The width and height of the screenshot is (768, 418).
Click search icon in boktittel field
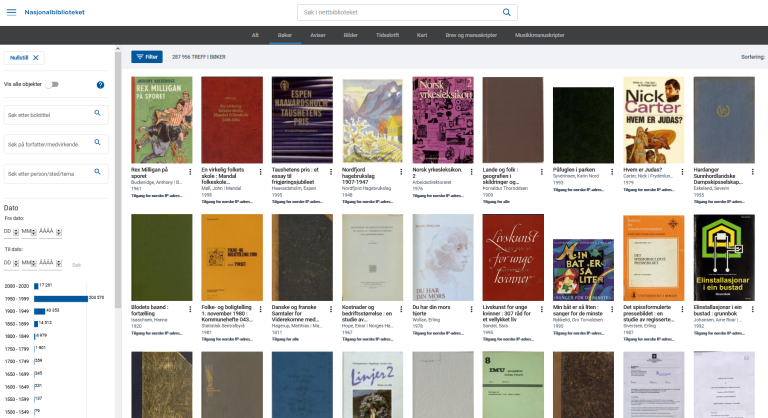(97, 113)
